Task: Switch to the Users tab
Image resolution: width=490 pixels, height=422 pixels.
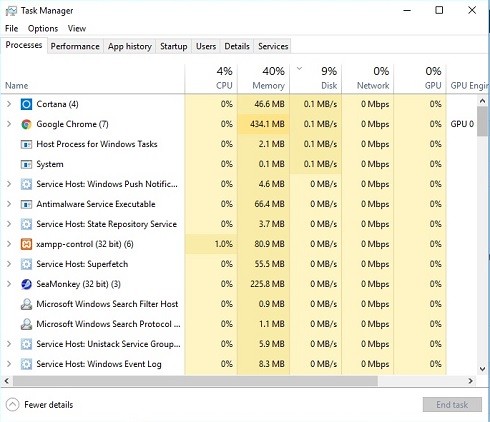Action: [x=206, y=46]
